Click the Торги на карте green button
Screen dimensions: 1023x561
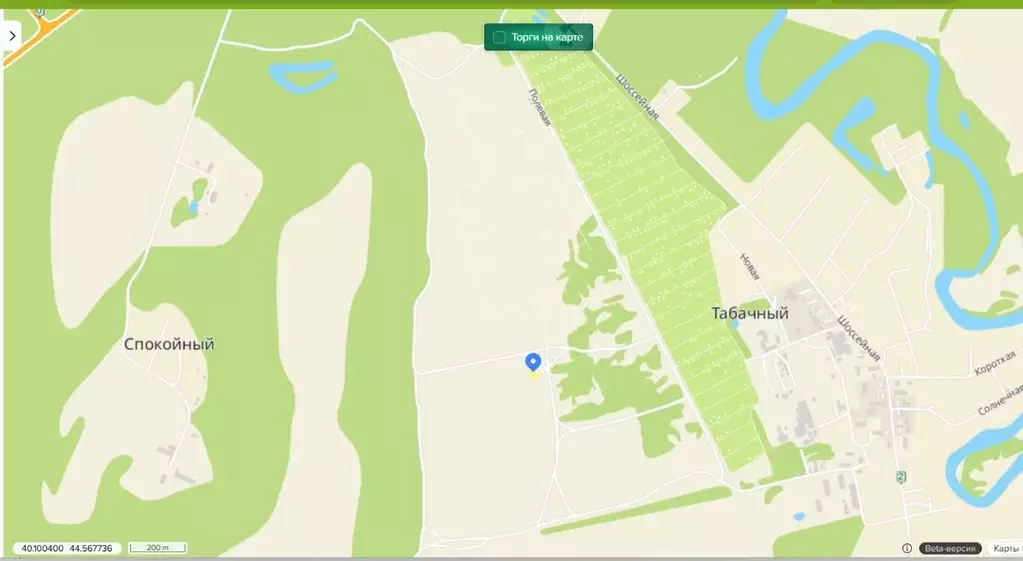click(538, 37)
